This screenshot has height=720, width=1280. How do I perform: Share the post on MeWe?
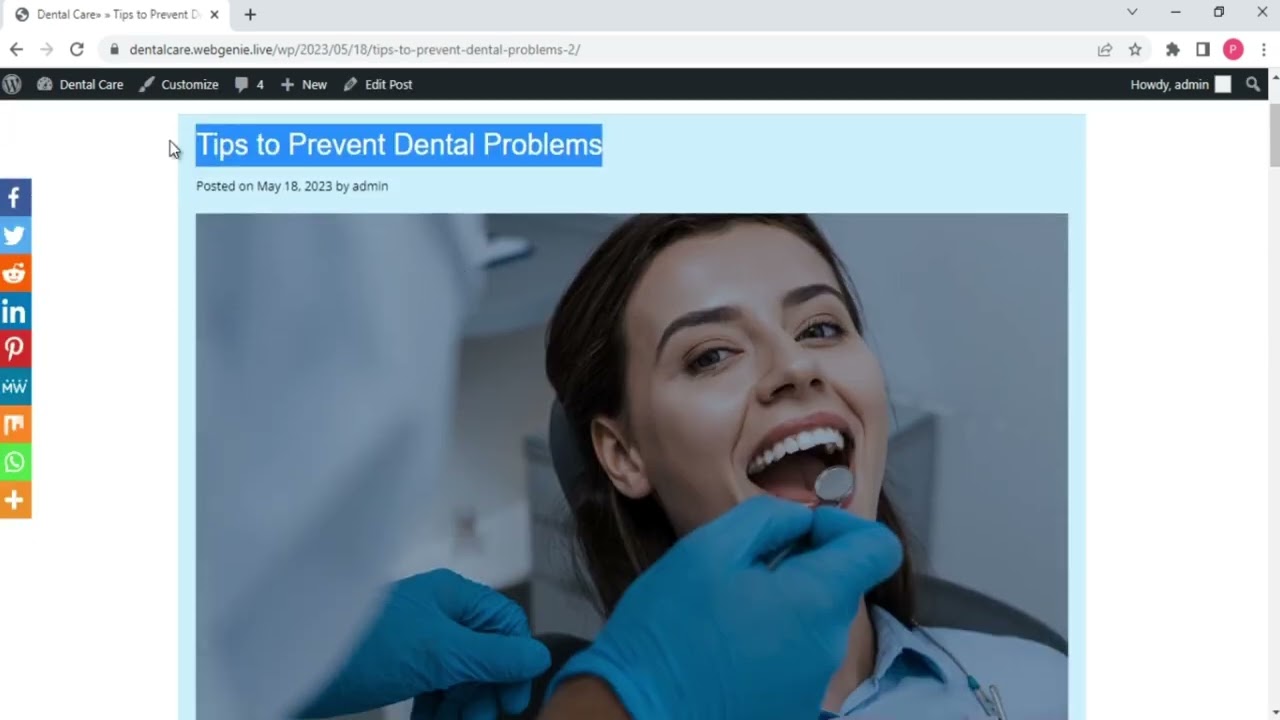tap(15, 387)
